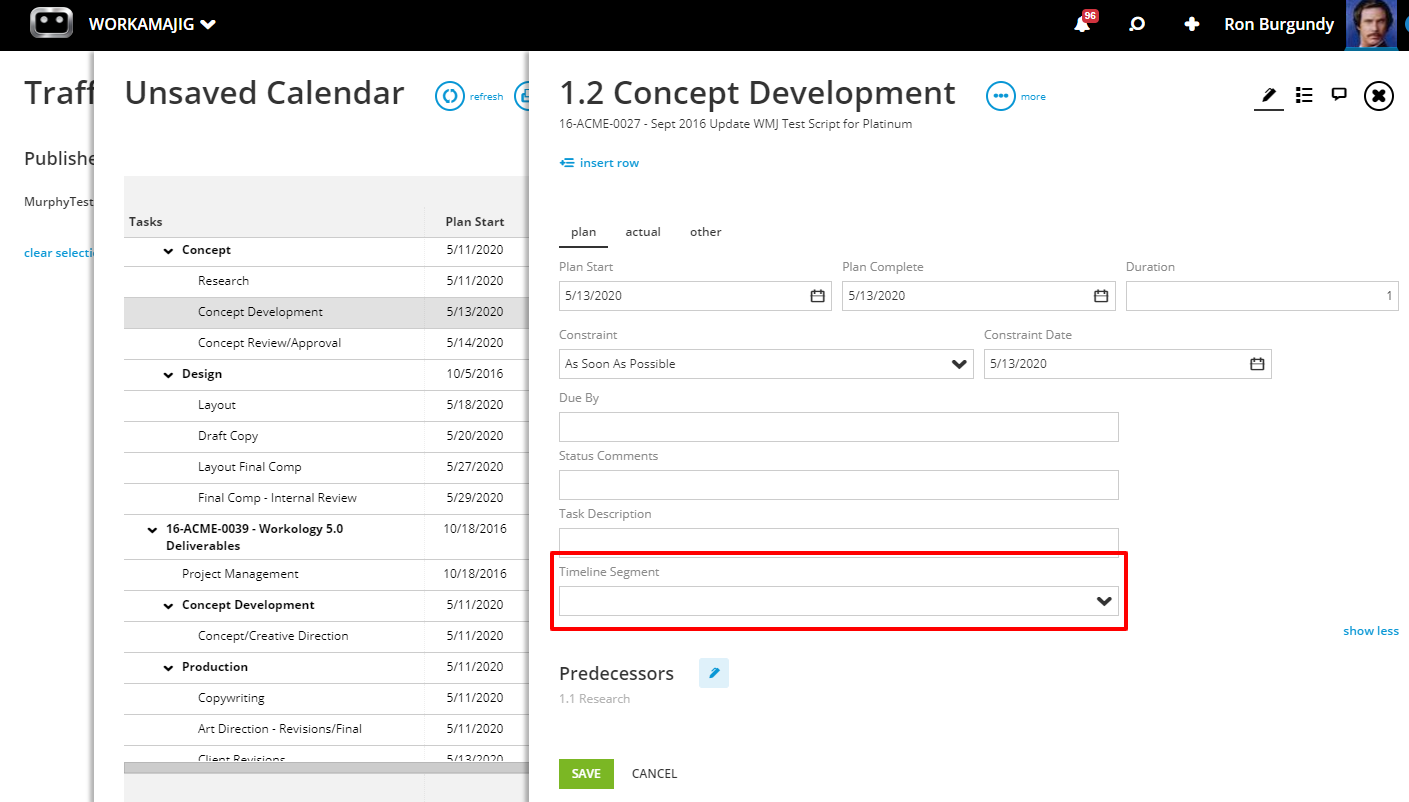Open Constraint Date calendar picker icon
Screen dimensions: 1409x802
[x=1257, y=364]
